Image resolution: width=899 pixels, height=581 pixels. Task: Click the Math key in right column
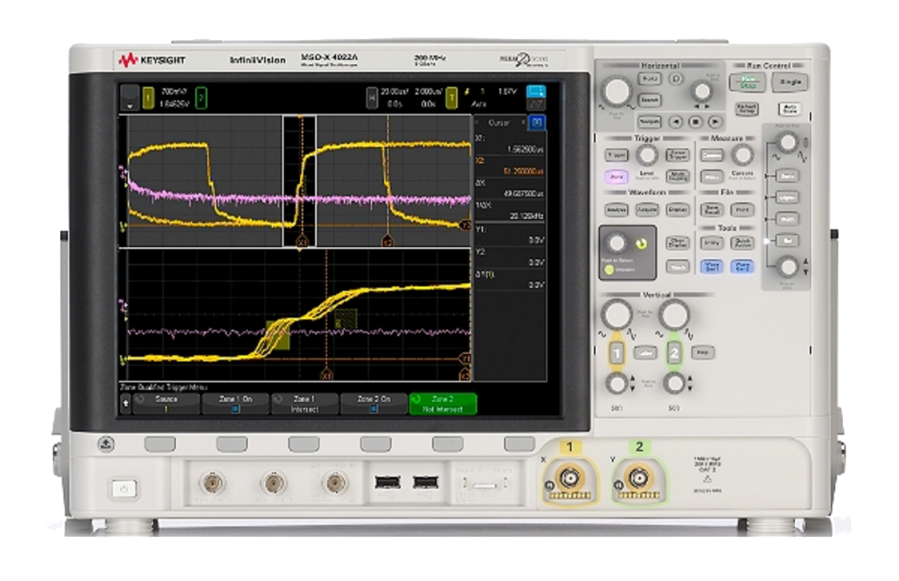pos(787,219)
